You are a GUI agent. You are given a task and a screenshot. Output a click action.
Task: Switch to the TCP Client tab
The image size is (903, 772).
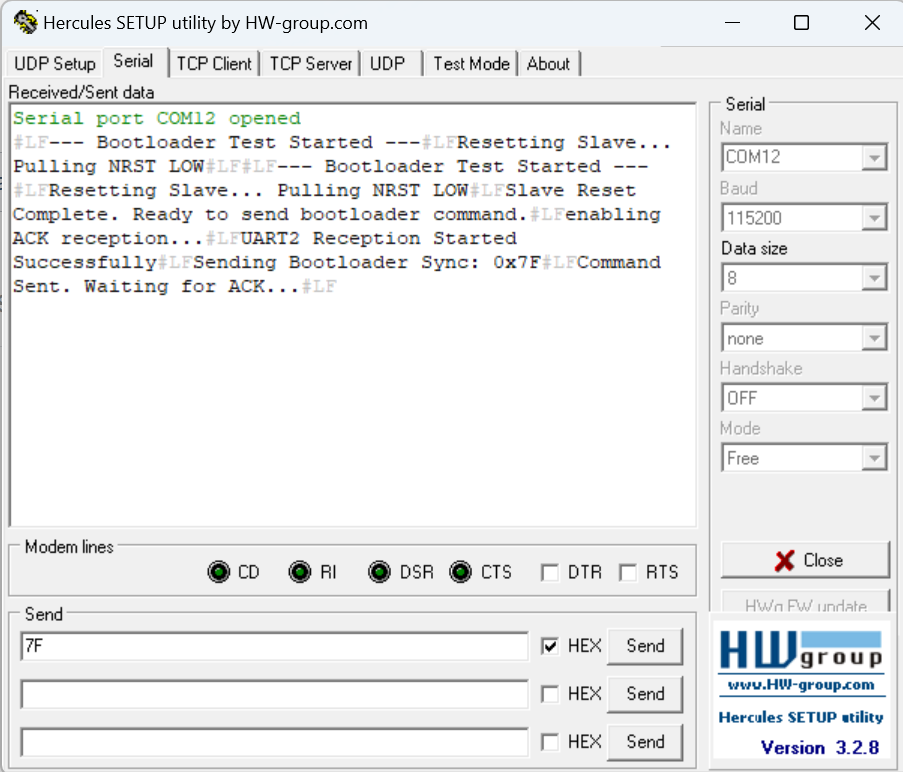click(214, 63)
